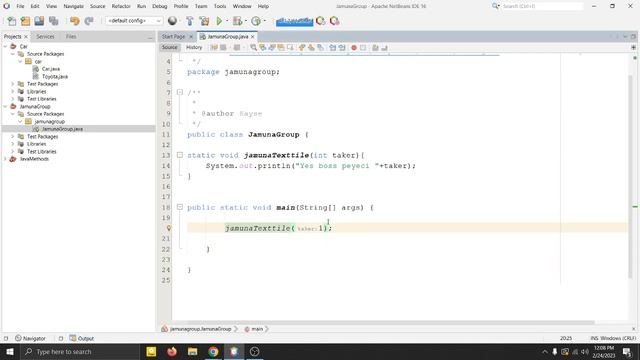The width and height of the screenshot is (640, 360).
Task: Click the Next Bookmark editor icon
Action: [311, 48]
